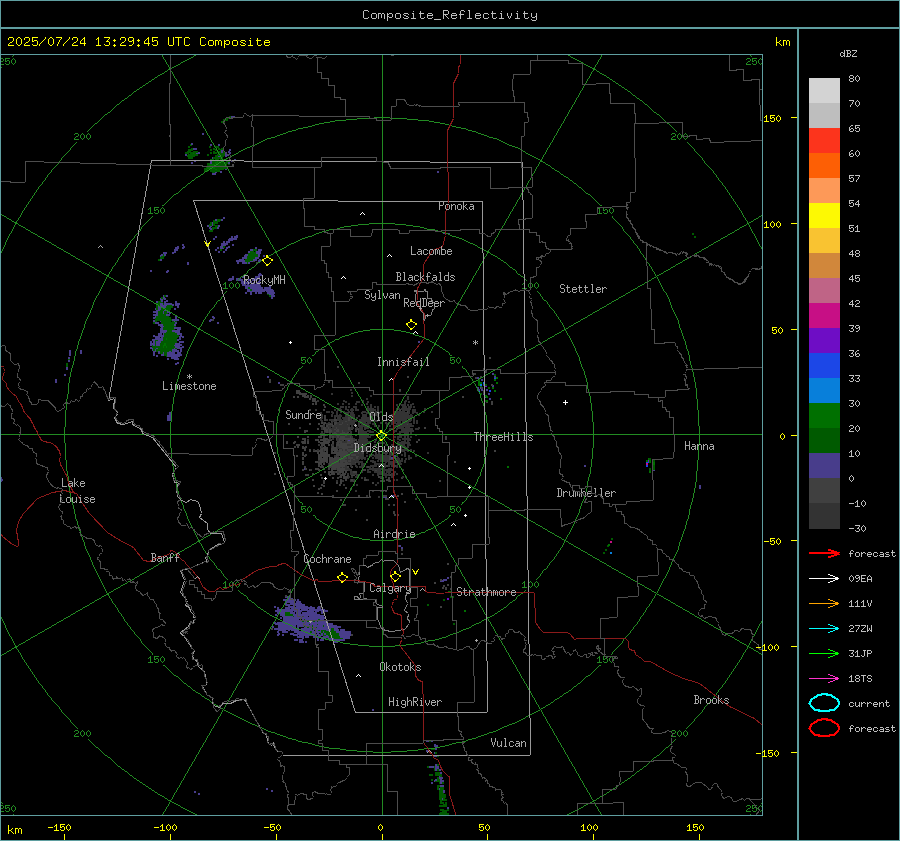Click the yellow diamond marker near RockyMH
This screenshot has height=841, width=900.
(267, 261)
